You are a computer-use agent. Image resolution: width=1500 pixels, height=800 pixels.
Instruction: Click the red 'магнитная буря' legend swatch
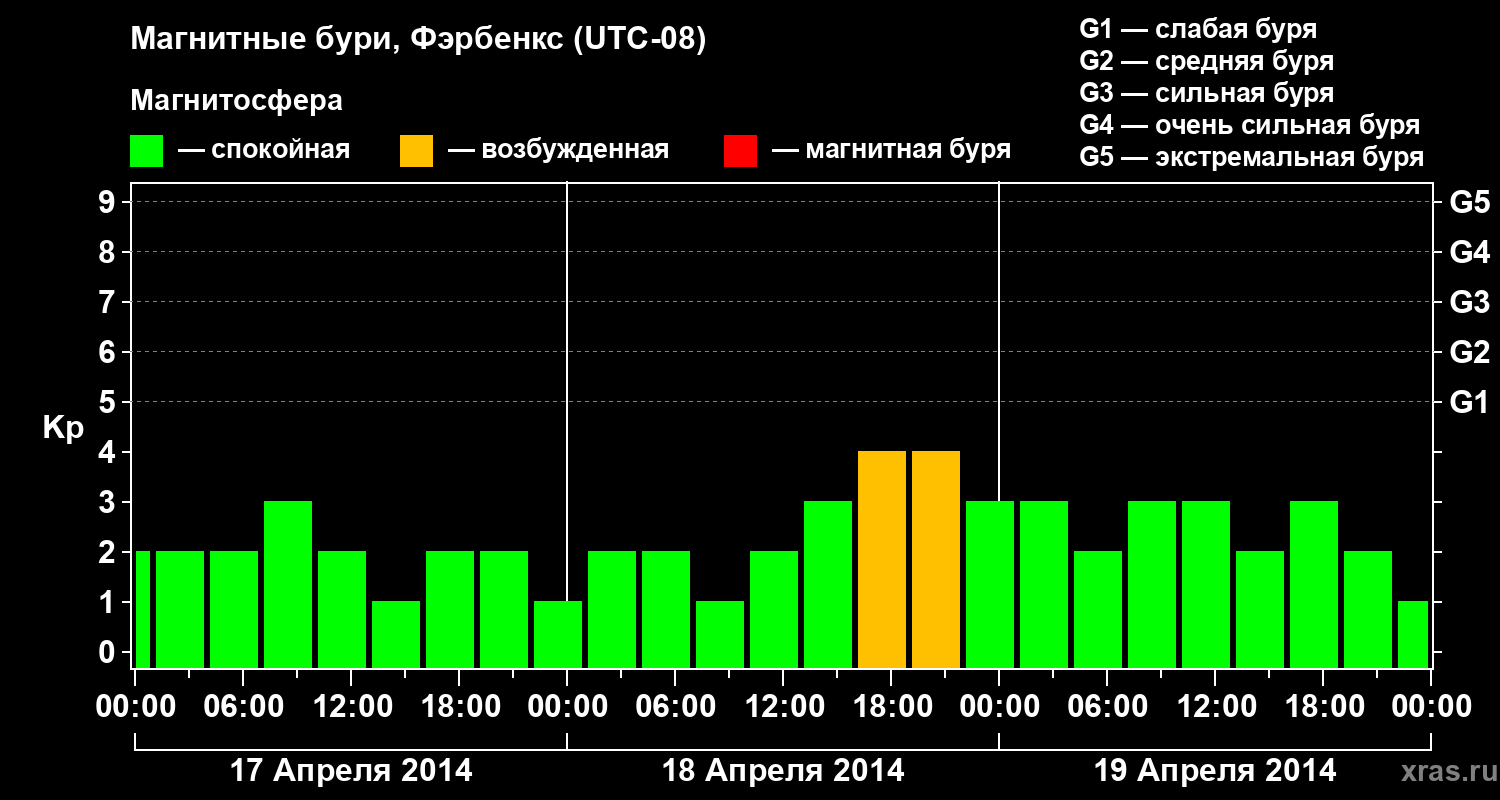click(x=740, y=151)
